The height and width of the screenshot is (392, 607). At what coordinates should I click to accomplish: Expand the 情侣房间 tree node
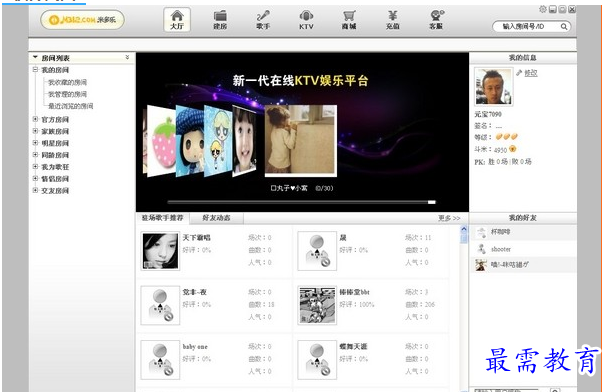pos(35,179)
